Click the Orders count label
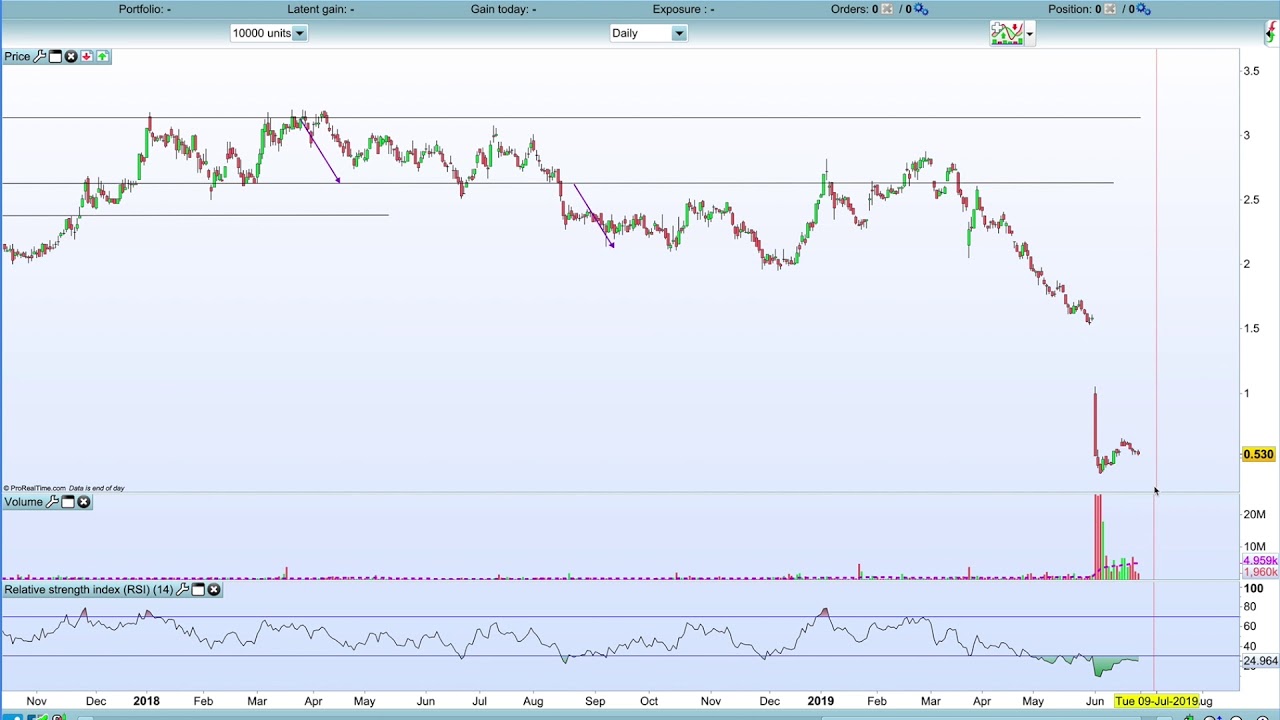 (x=854, y=9)
